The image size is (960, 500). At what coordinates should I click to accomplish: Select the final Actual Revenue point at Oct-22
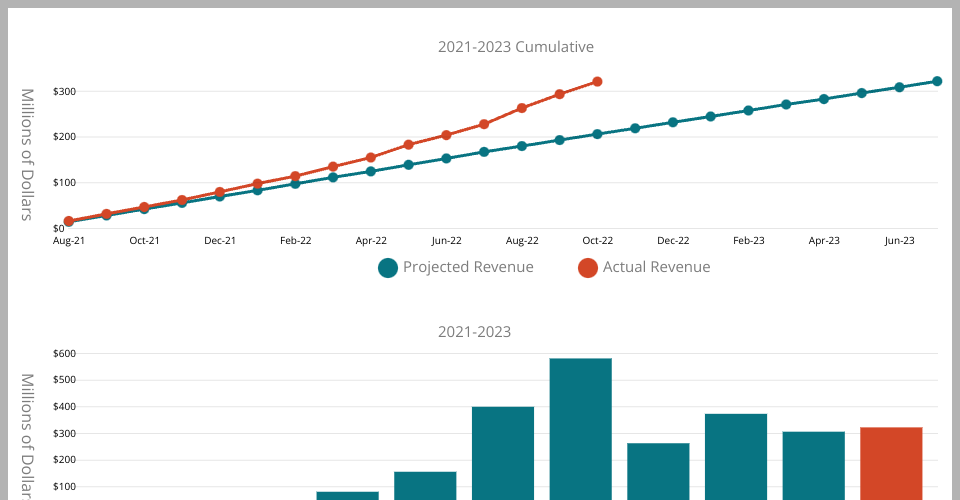coord(597,82)
